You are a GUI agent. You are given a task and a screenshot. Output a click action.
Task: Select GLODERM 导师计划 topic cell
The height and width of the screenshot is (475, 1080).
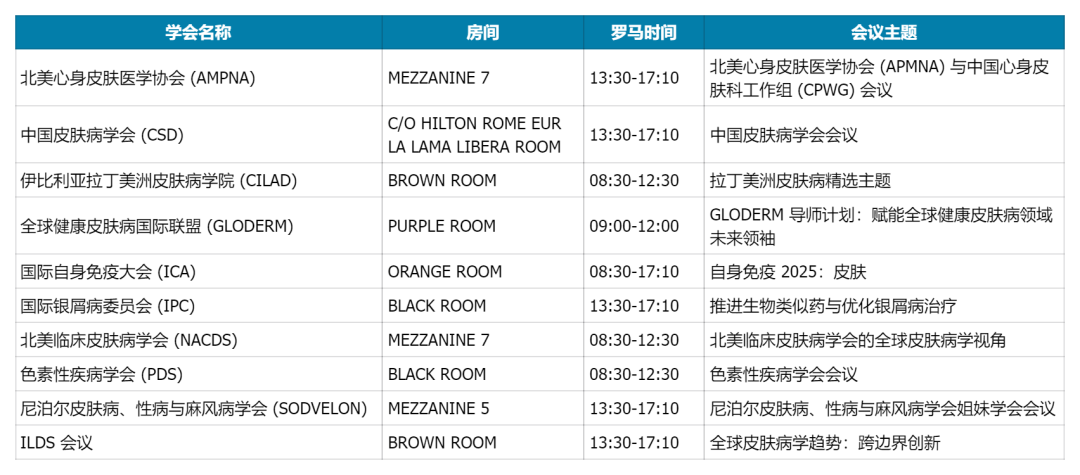click(884, 226)
